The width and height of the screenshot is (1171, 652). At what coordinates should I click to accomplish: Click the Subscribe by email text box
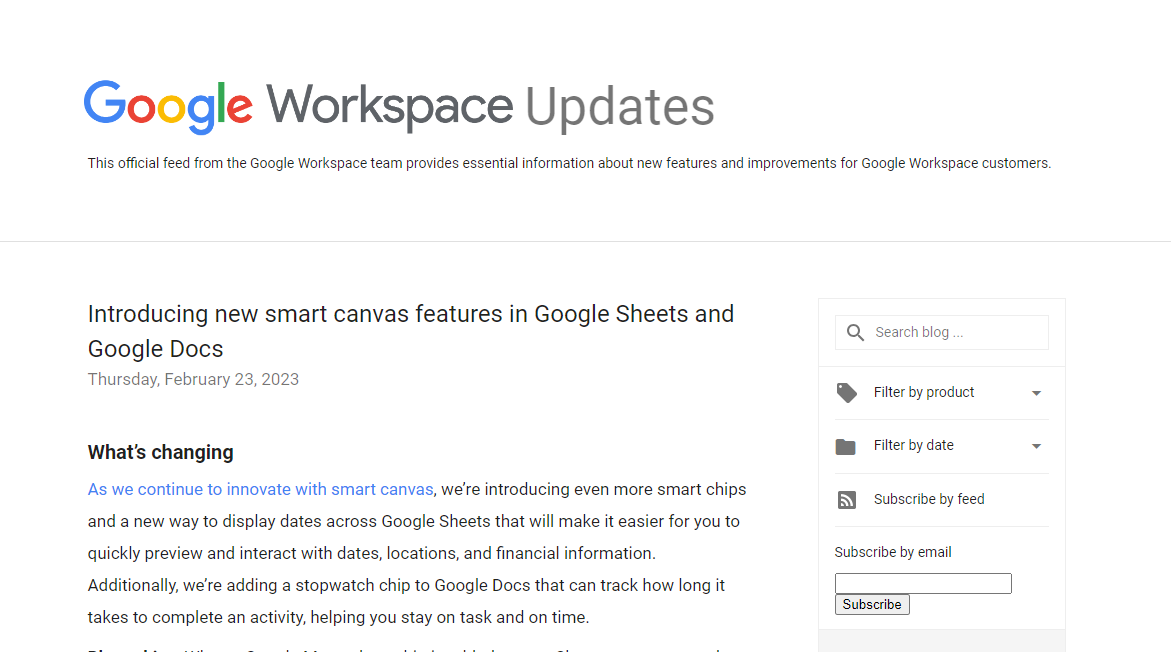pos(922,583)
